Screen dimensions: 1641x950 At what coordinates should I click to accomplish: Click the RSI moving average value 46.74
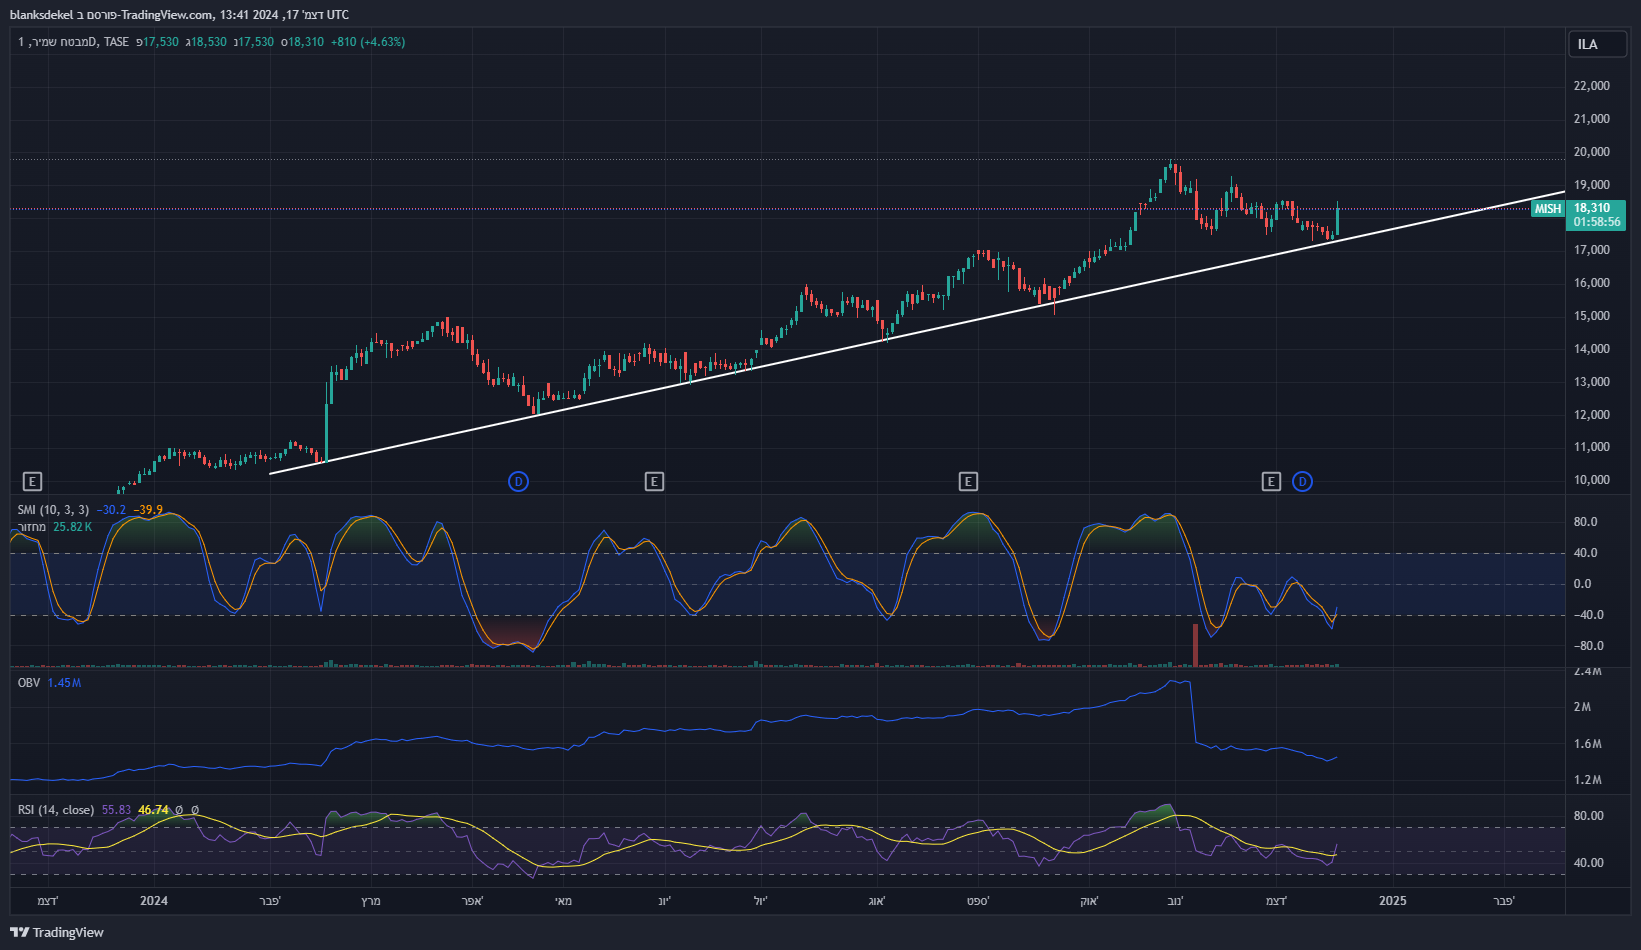coord(153,810)
